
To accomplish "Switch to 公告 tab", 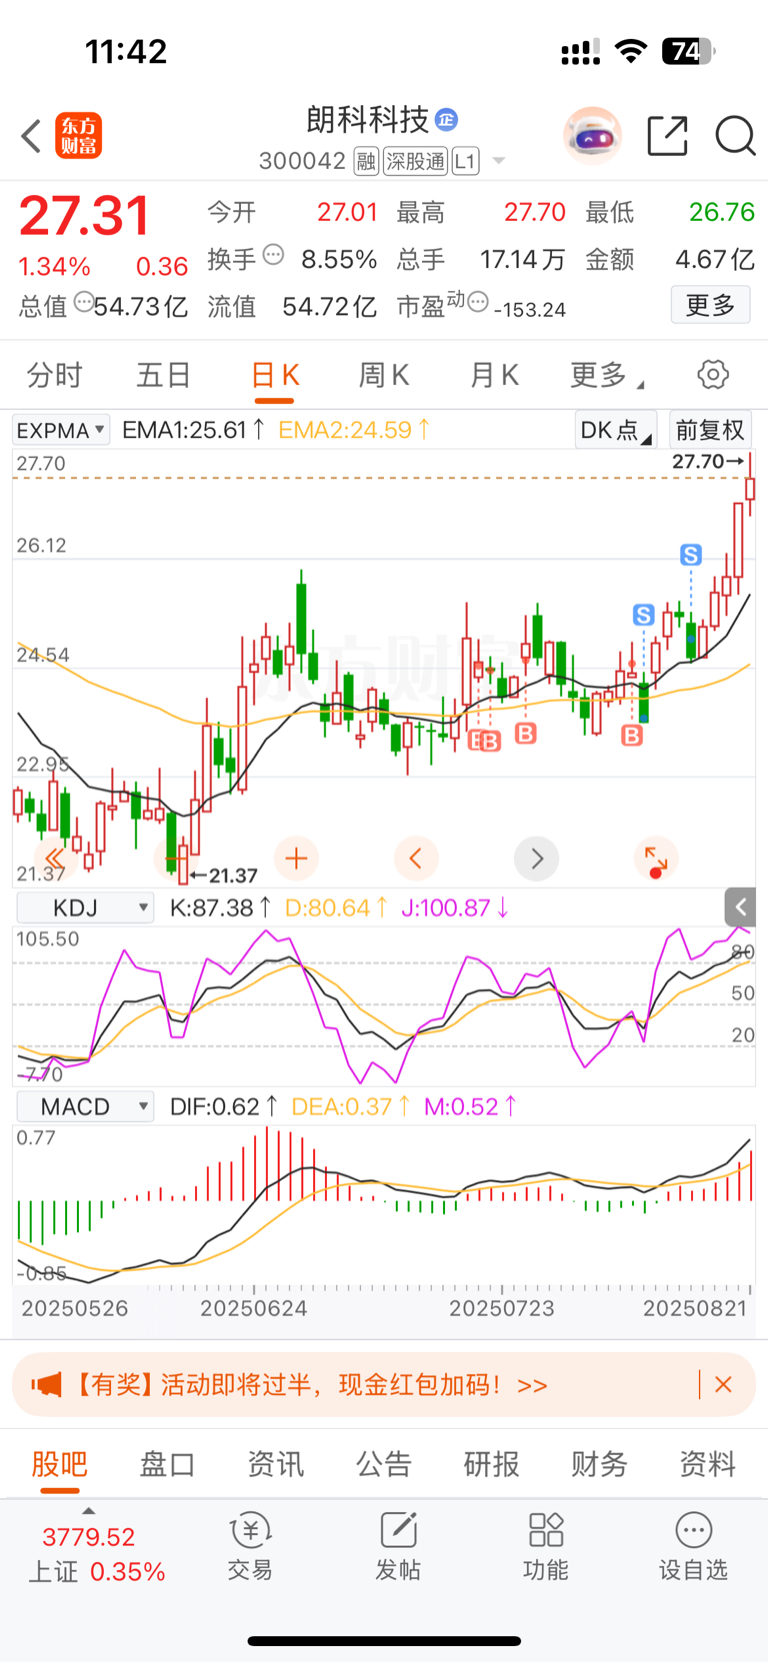I will coord(384,1464).
